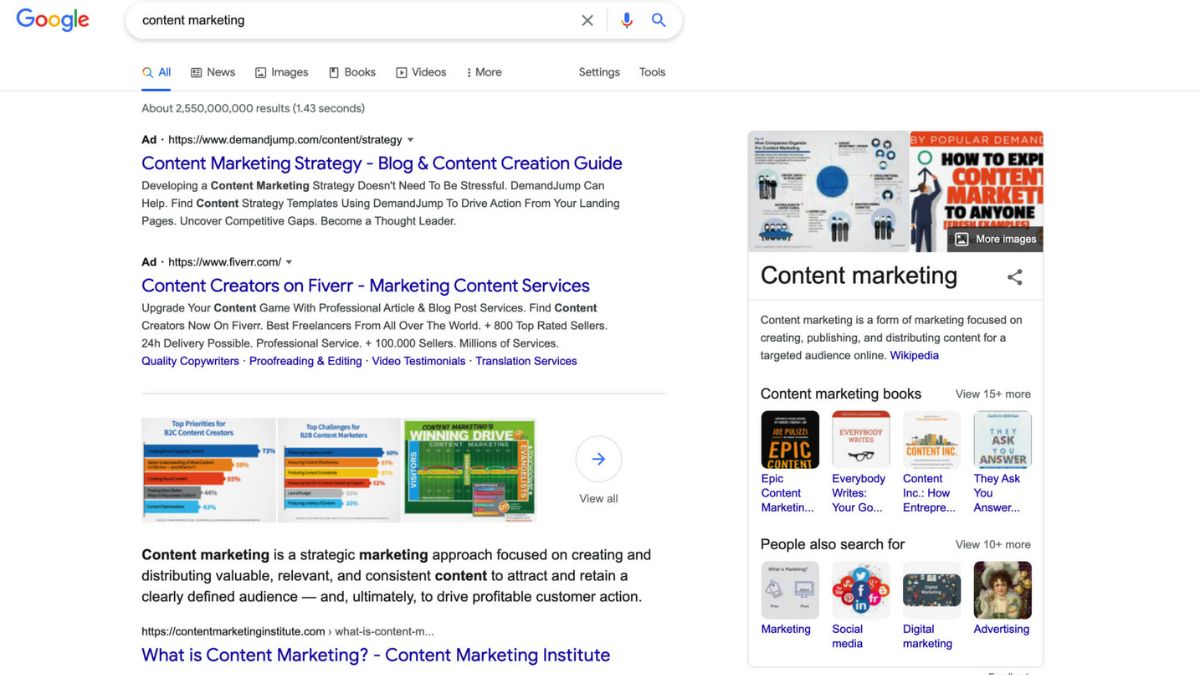The width and height of the screenshot is (1200, 675).
Task: Click the They Ask You Answer title link
Action: (997, 493)
